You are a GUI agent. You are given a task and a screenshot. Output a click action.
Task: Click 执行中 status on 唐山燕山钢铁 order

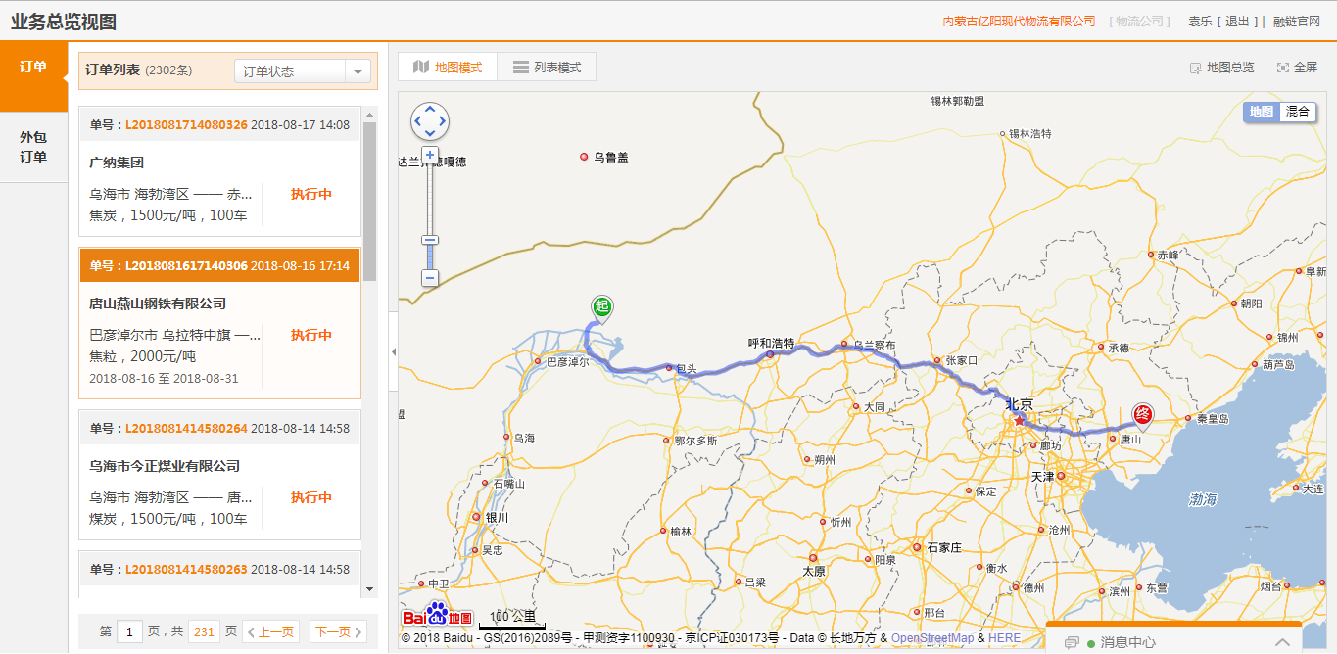coord(311,335)
